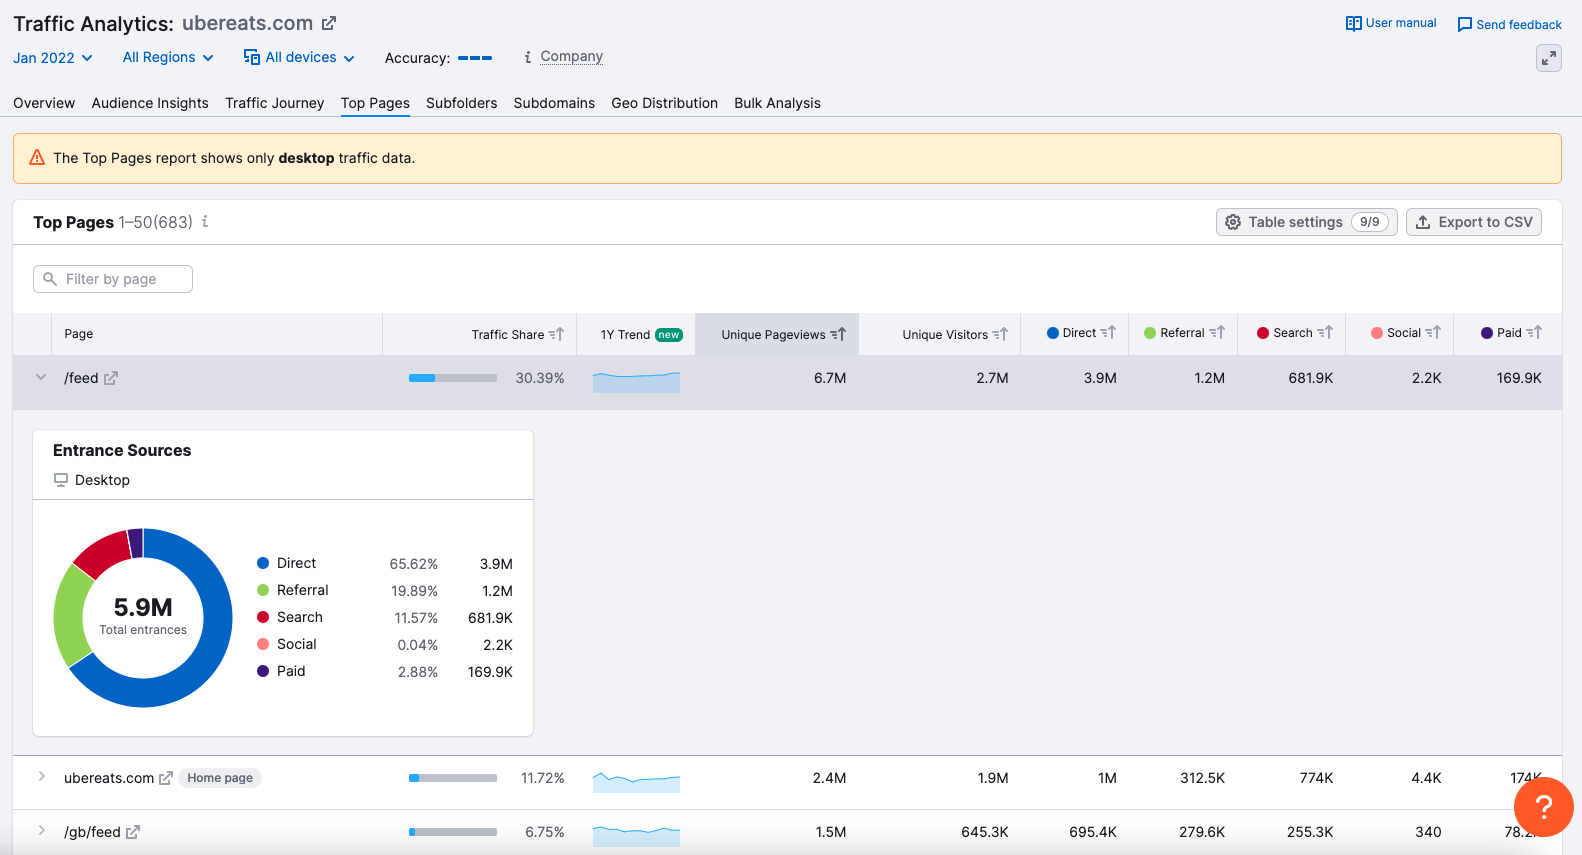Switch to Audience Insights tab
Viewport: 1582px width, 855px height.
click(x=150, y=103)
